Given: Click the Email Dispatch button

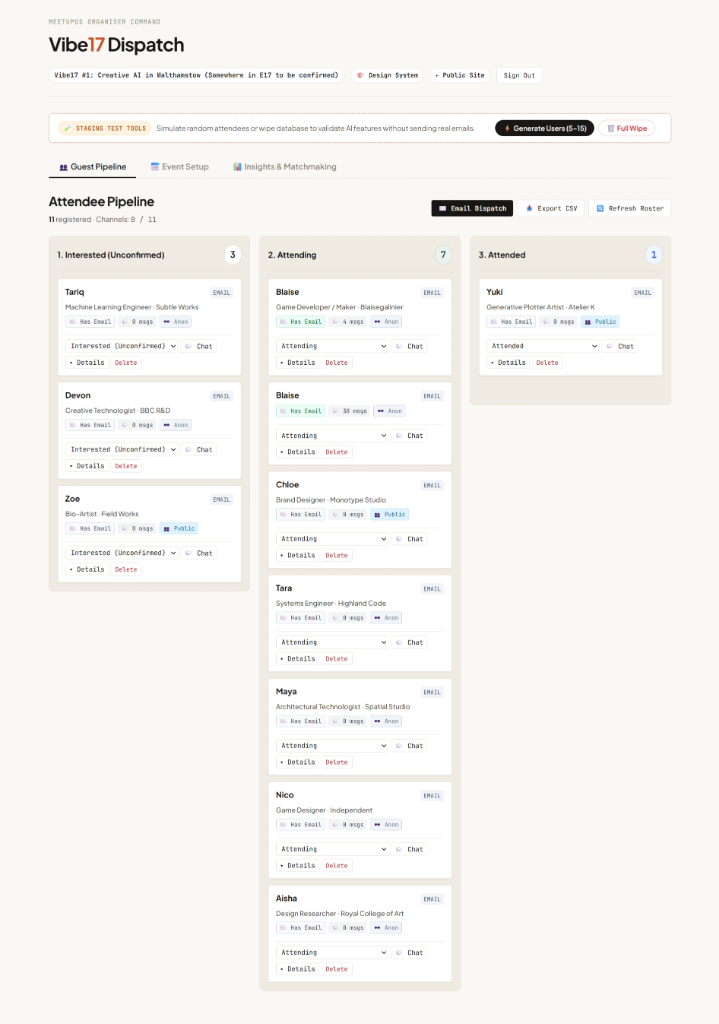Looking at the screenshot, I should 472,208.
